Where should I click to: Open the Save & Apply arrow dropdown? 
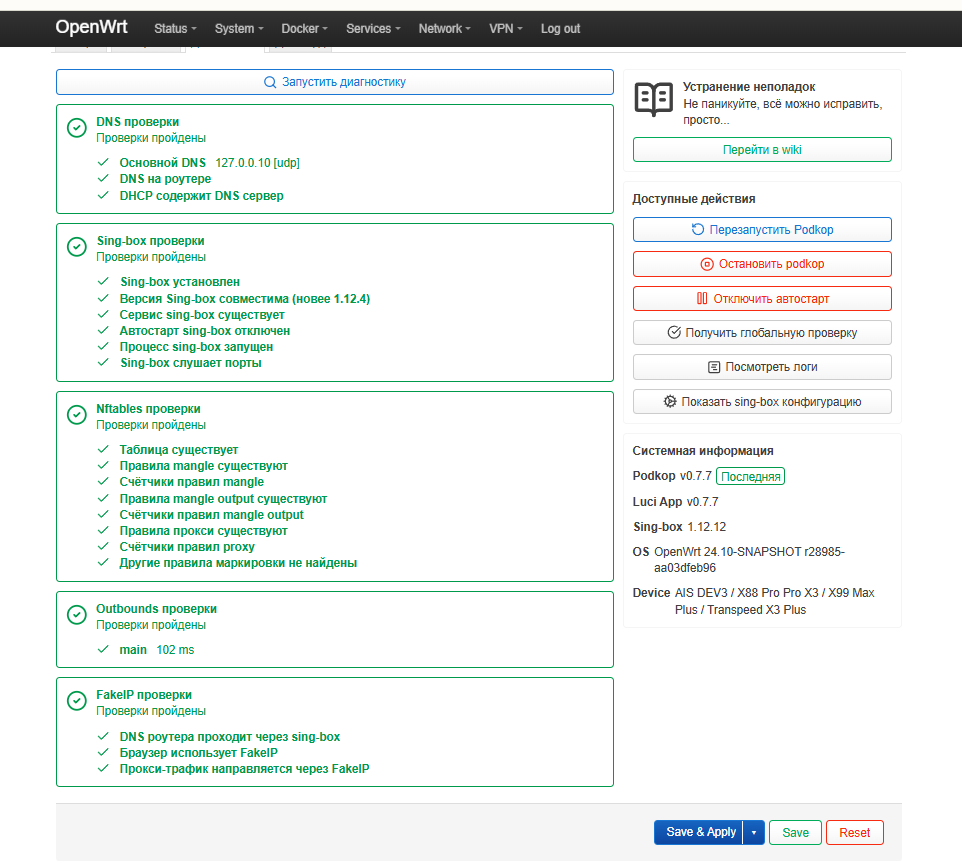click(754, 833)
